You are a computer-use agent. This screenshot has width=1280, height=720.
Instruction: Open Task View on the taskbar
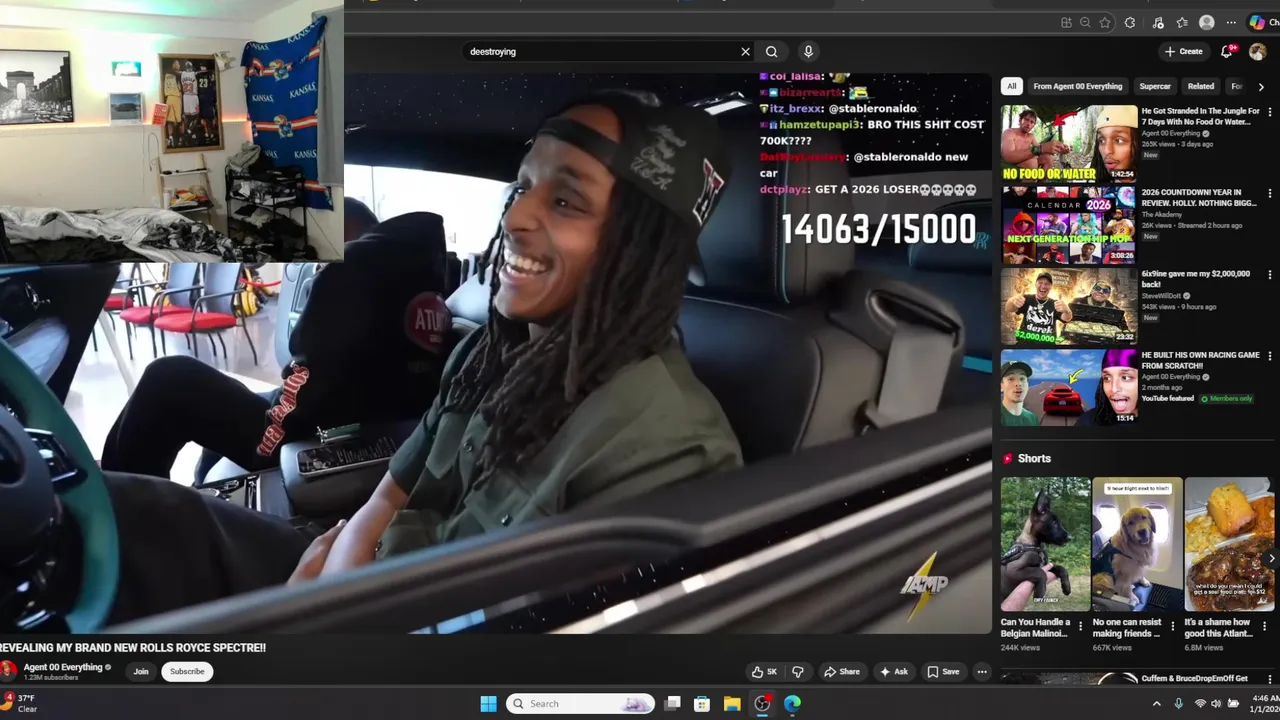(x=673, y=704)
